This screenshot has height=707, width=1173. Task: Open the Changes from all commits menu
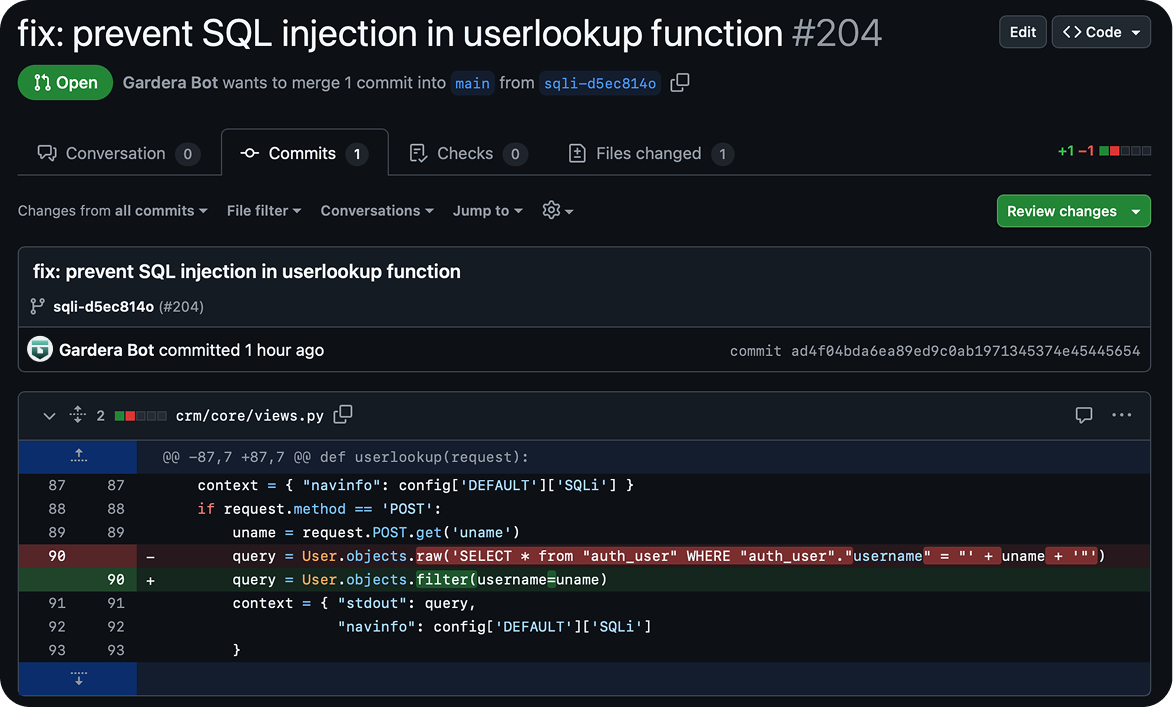[112, 211]
